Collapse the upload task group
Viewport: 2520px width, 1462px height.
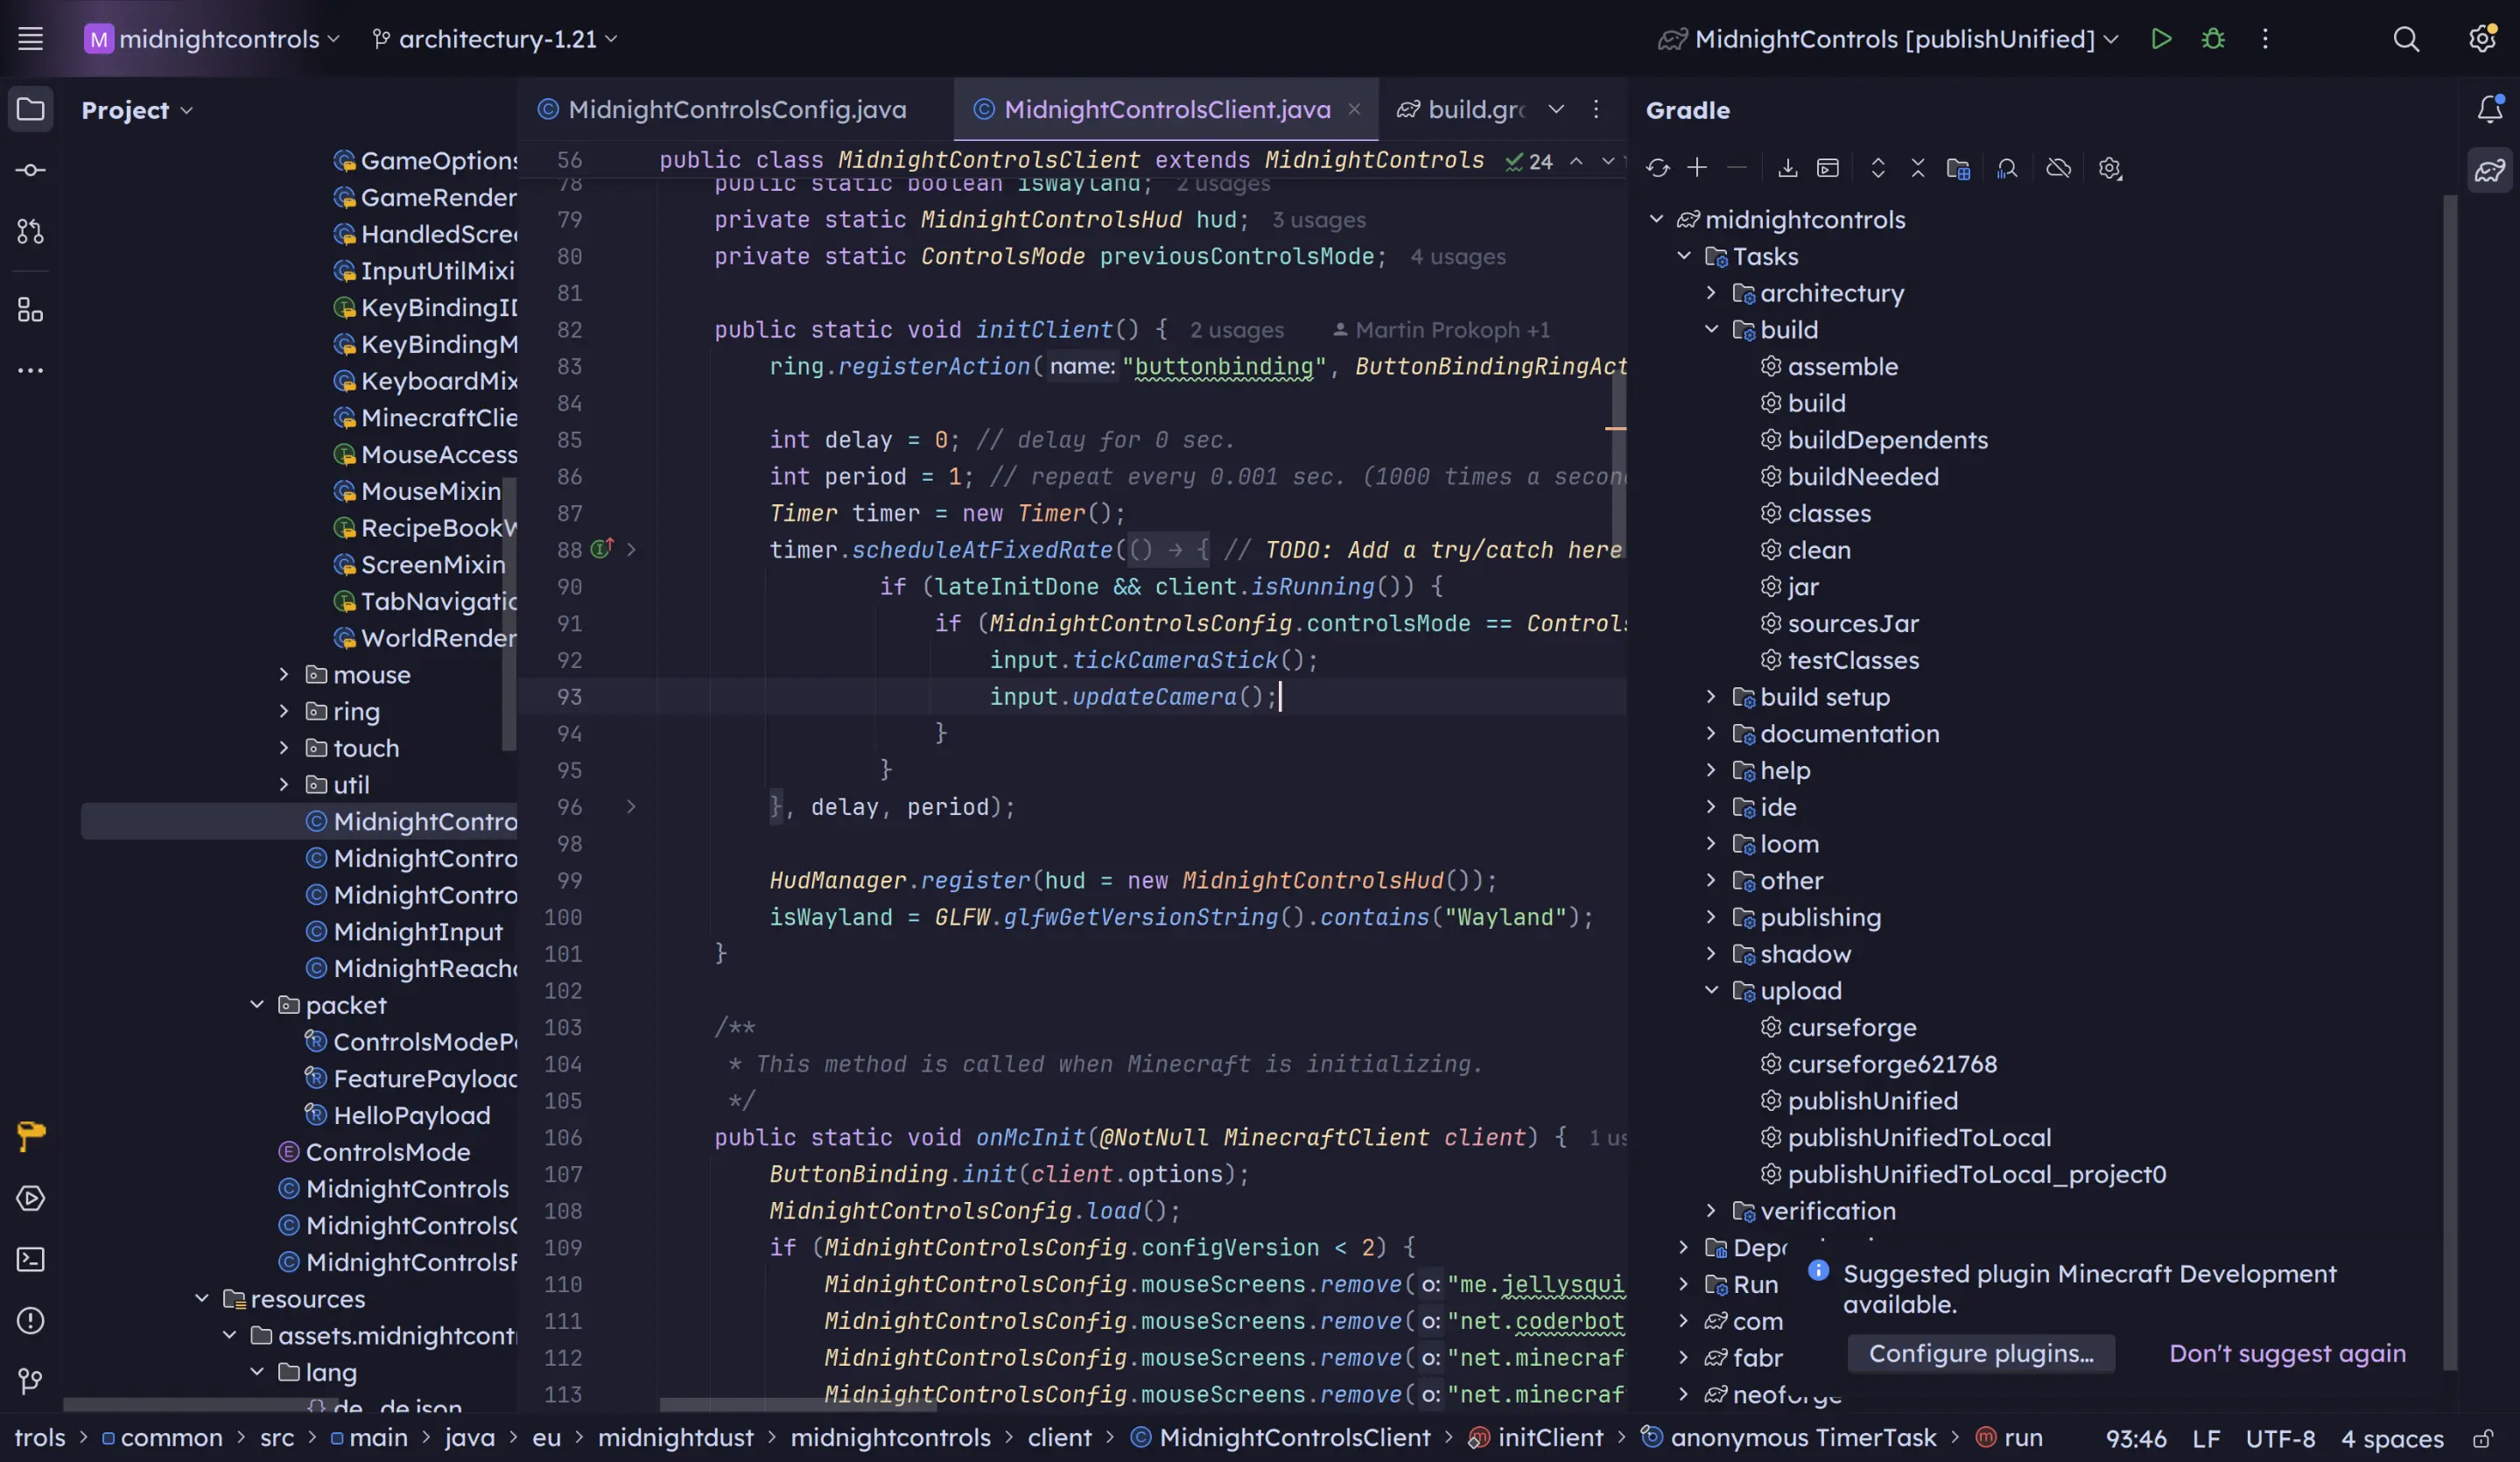pos(1711,990)
